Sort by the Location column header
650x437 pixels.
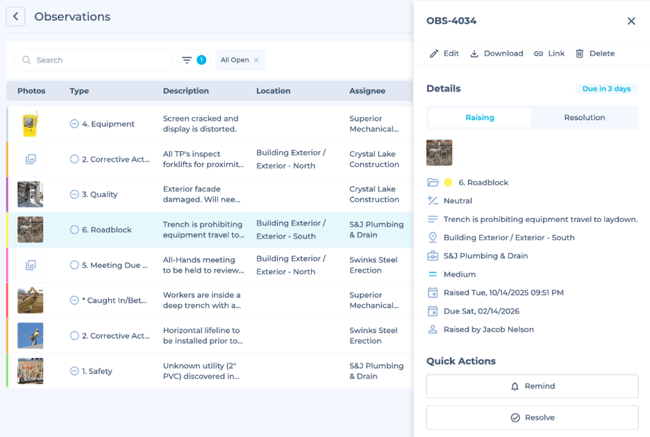point(273,91)
